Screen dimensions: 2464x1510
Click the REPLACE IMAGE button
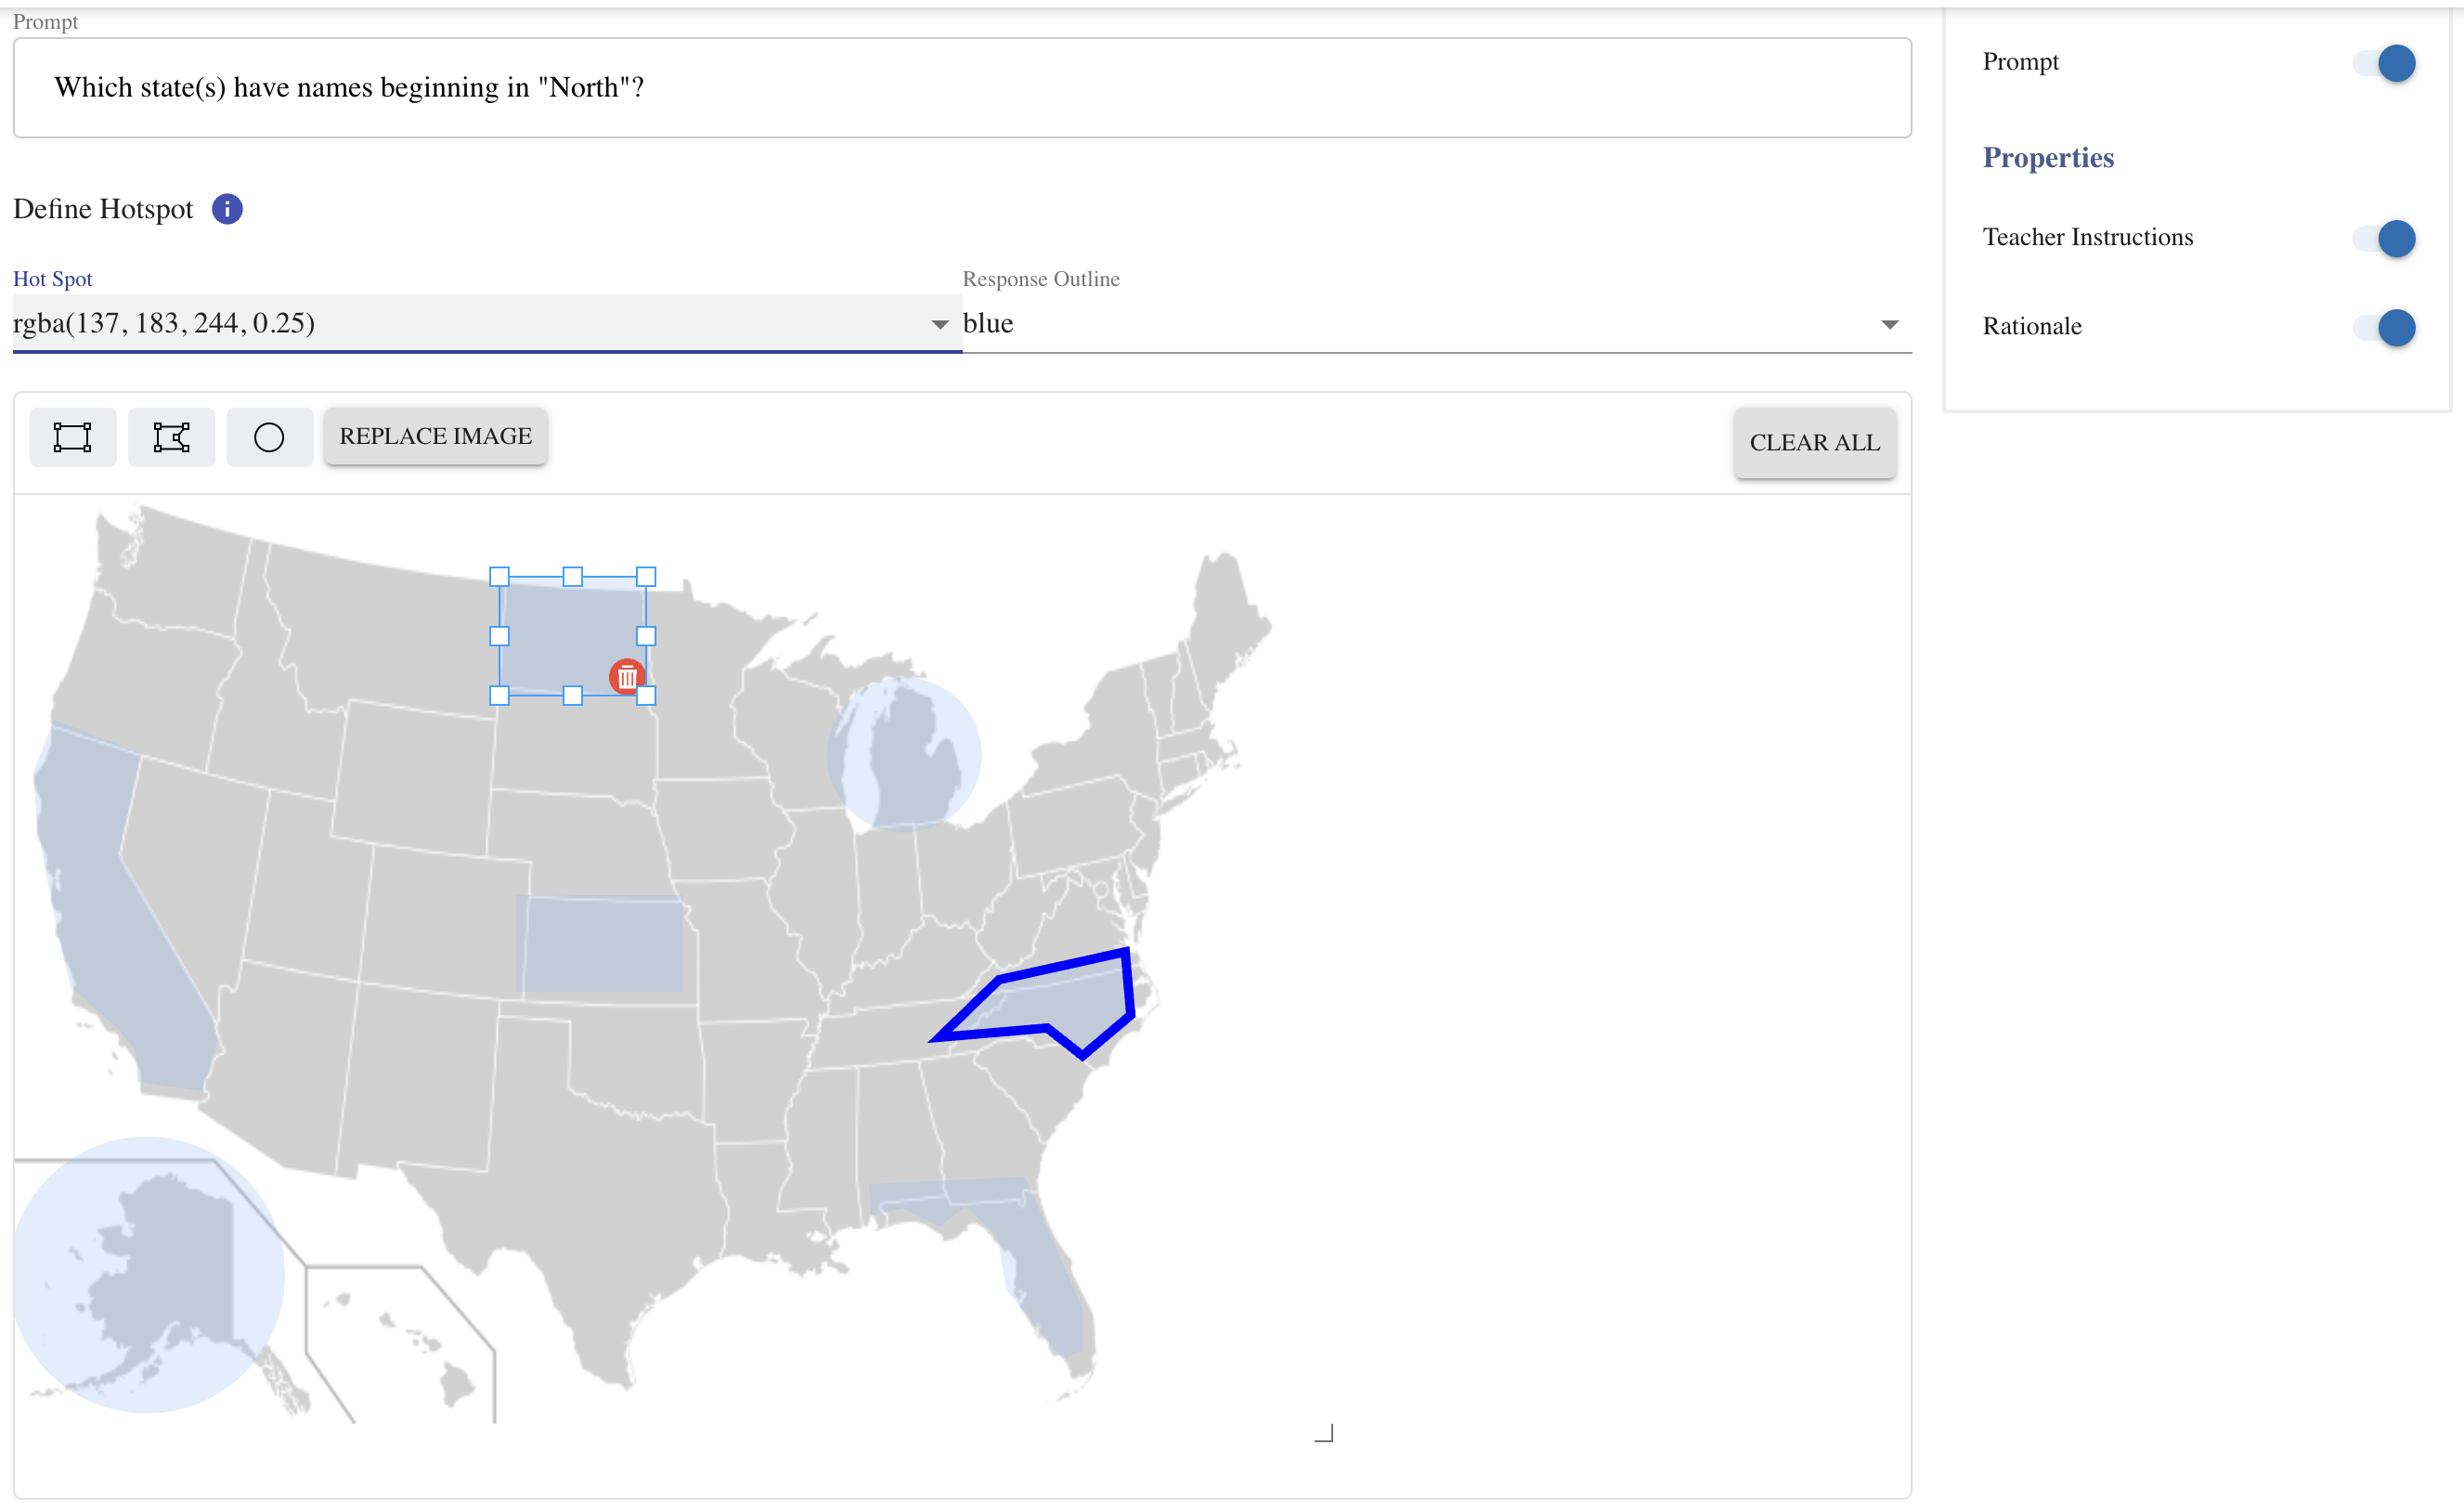tap(435, 437)
